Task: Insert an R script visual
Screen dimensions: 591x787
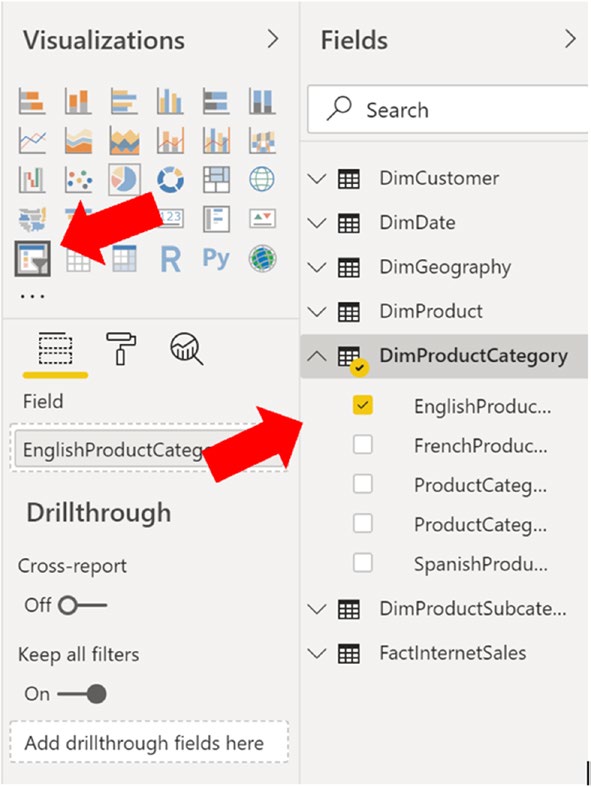Action: coord(170,259)
